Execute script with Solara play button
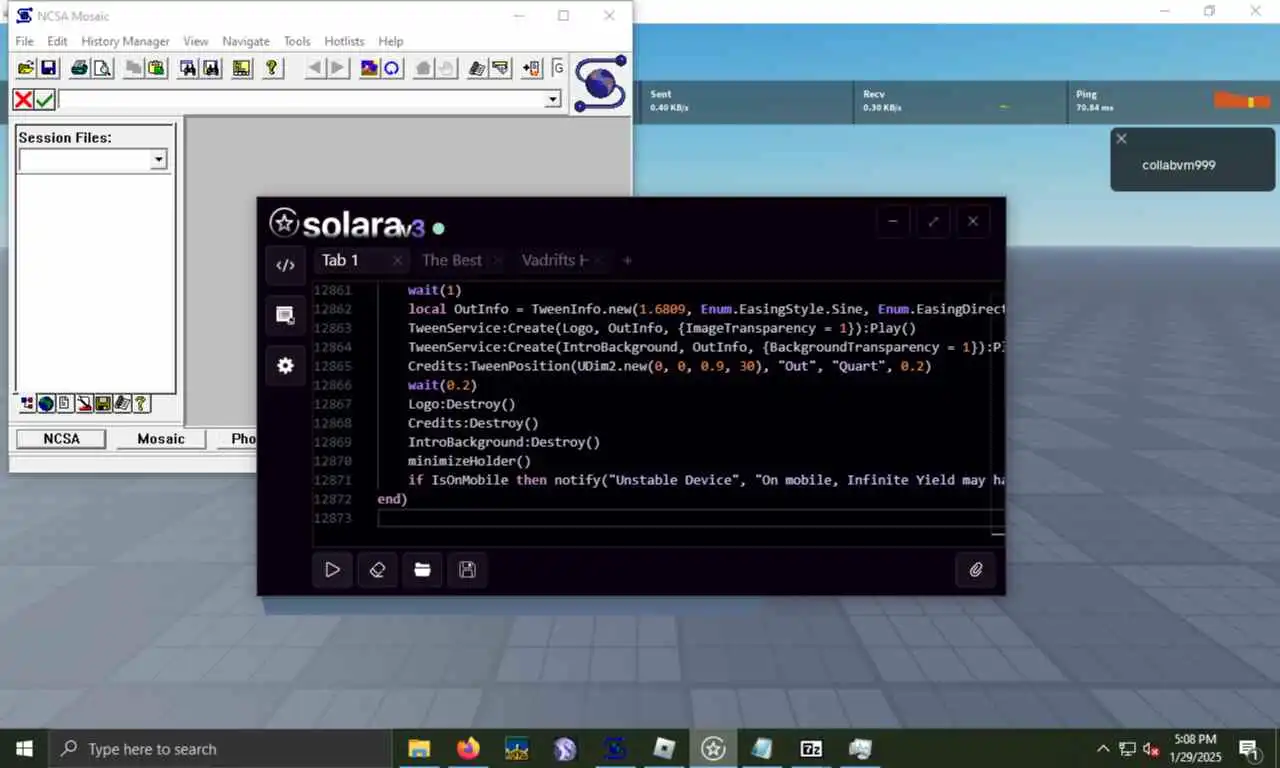The image size is (1280, 768). click(x=332, y=569)
